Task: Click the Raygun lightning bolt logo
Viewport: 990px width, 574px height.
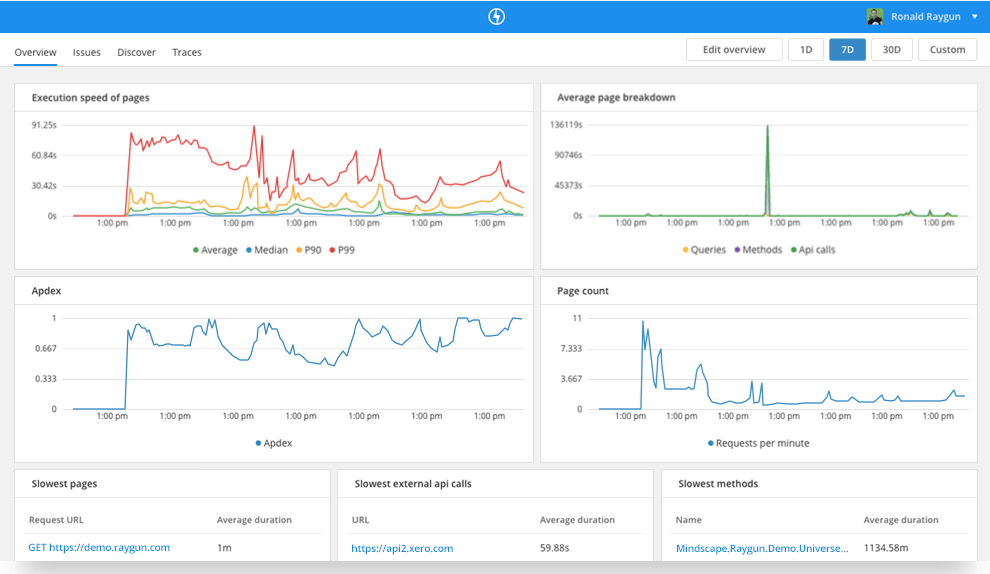Action: (x=496, y=16)
